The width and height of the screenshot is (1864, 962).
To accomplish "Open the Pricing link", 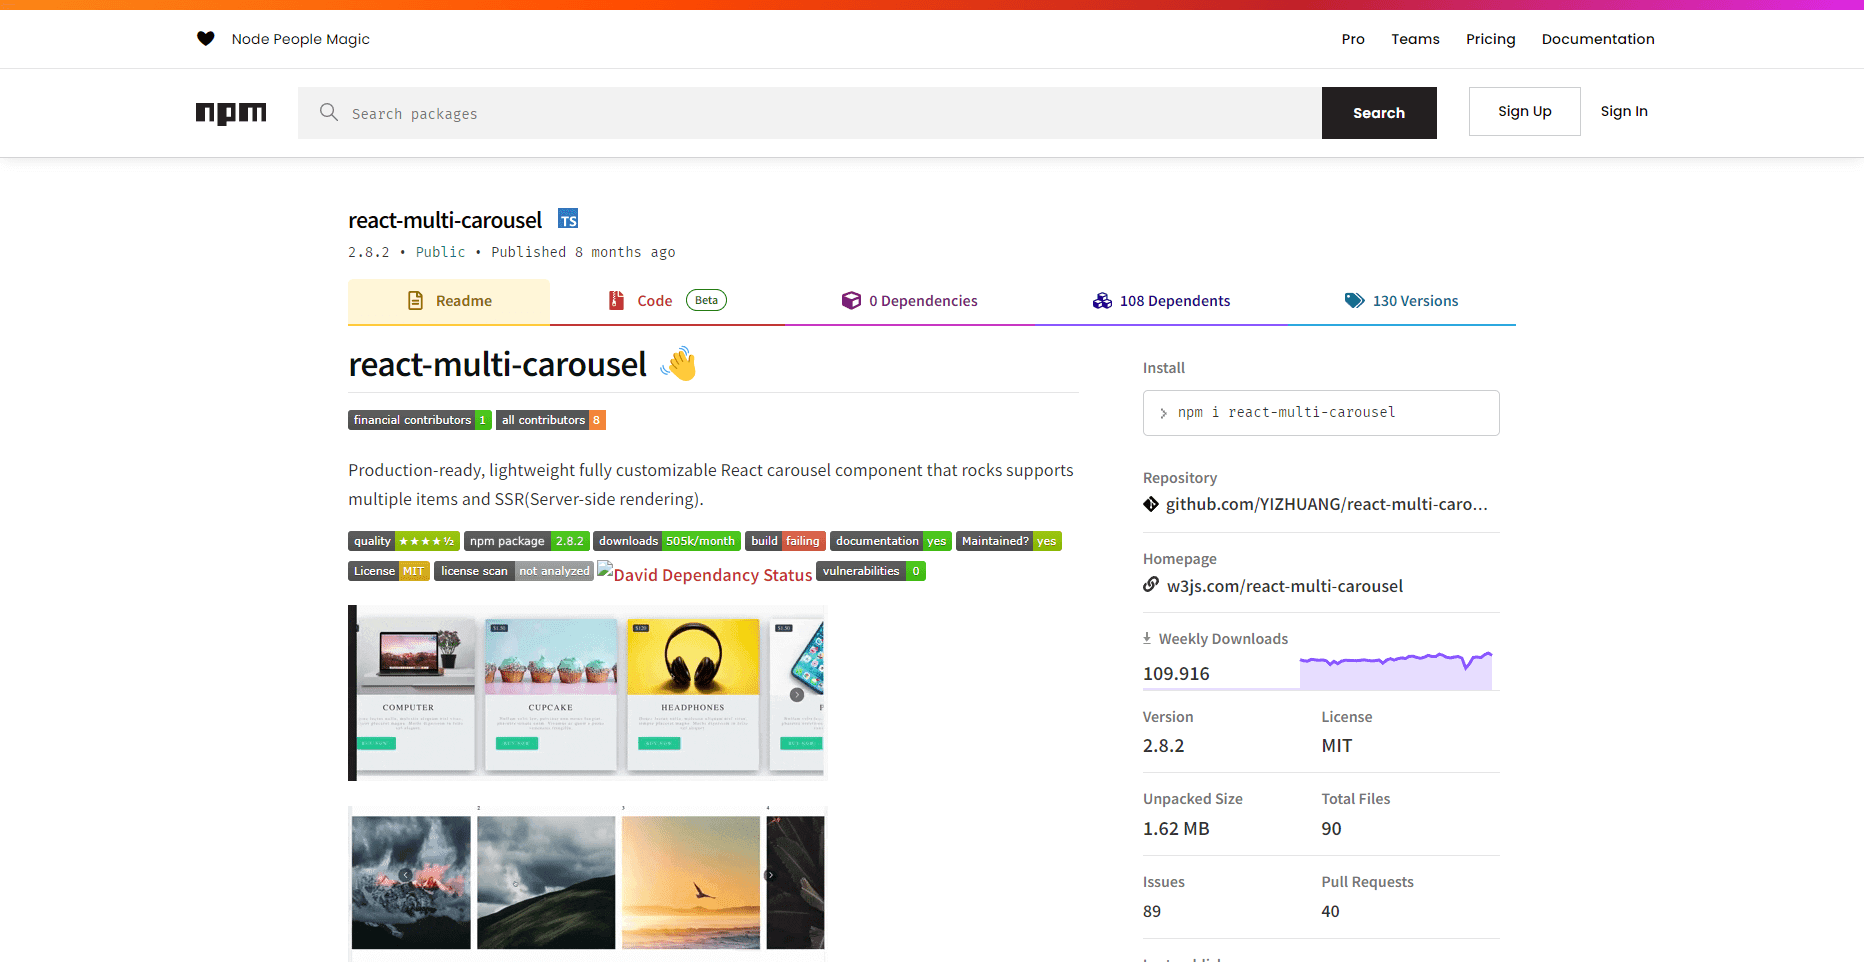I will coord(1490,39).
